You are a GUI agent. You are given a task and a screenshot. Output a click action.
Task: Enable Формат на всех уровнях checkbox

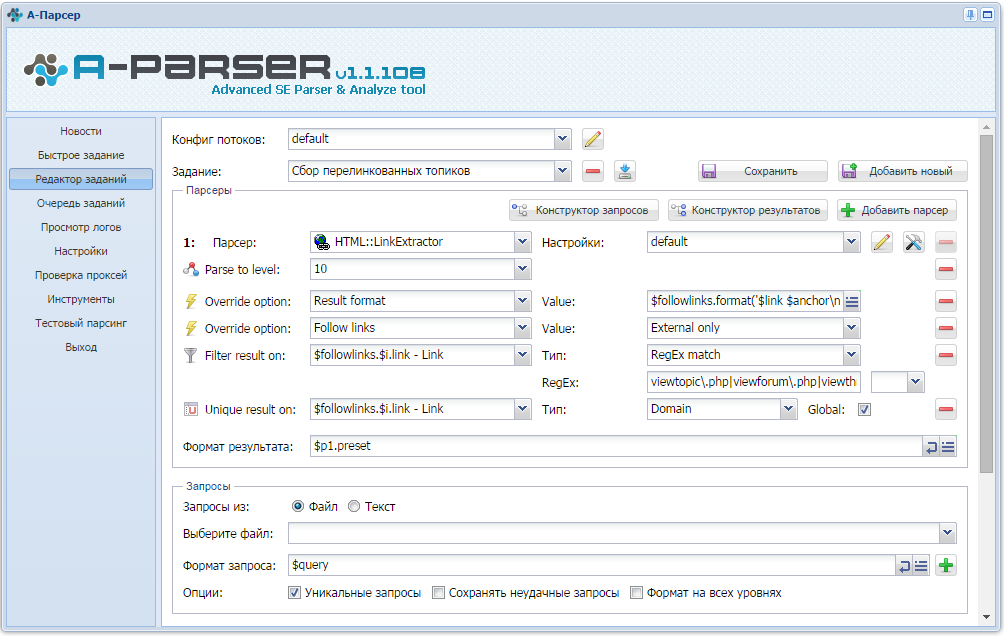point(636,592)
